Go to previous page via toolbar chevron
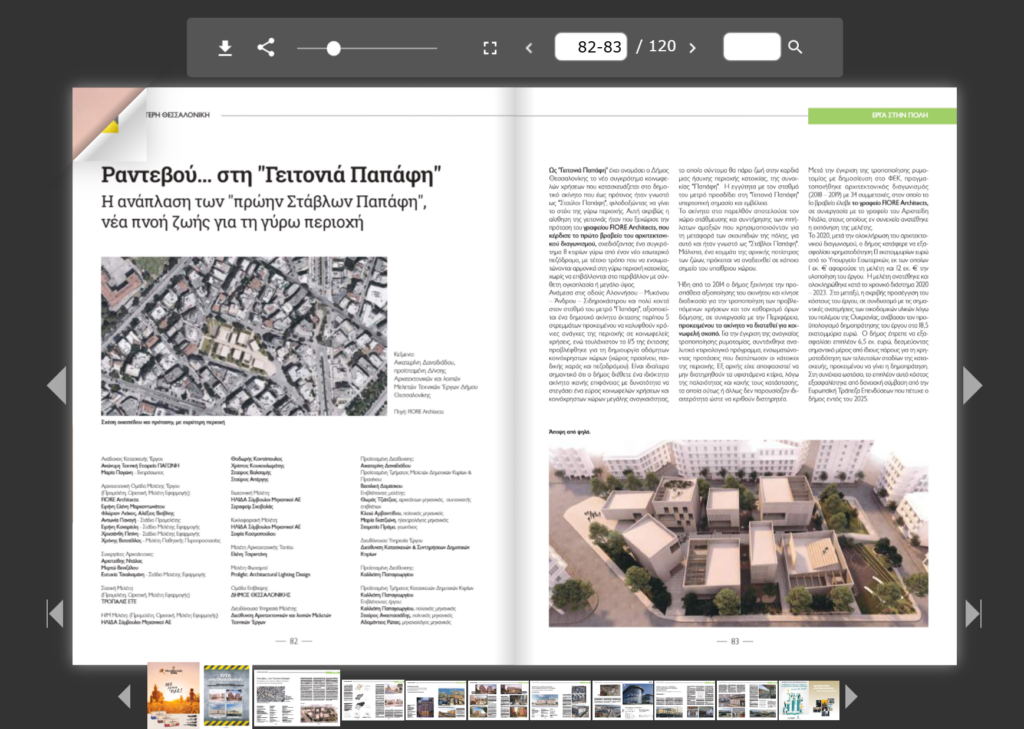 [x=529, y=47]
